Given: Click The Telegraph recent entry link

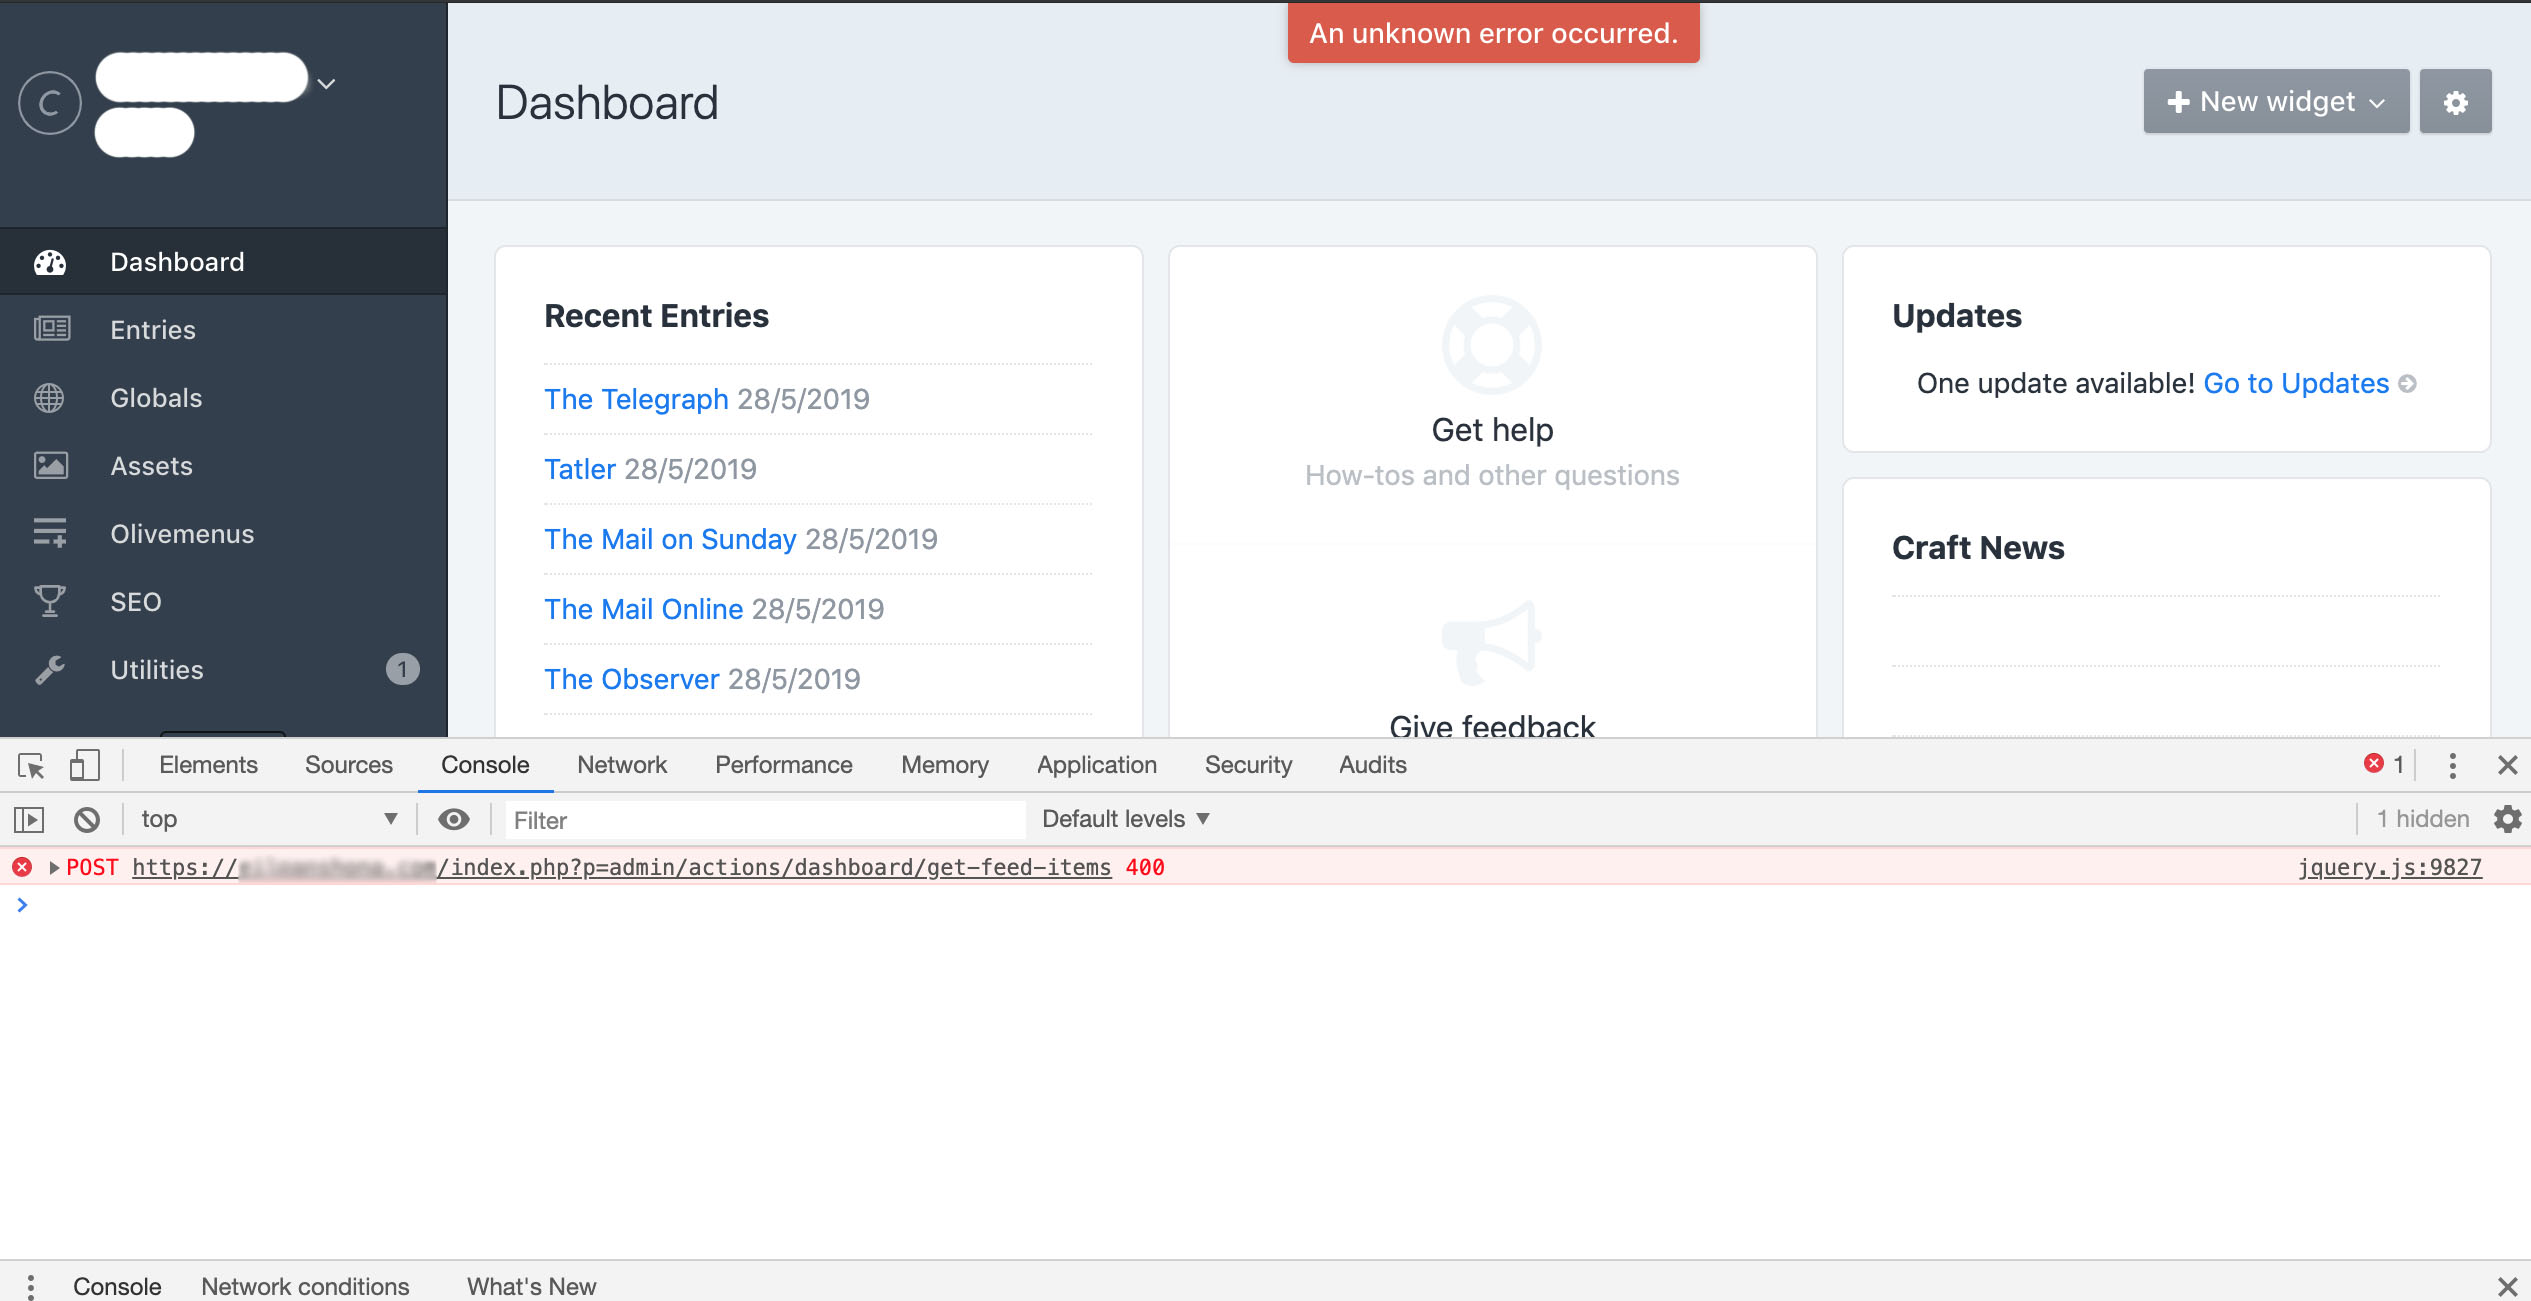Looking at the screenshot, I should (x=635, y=398).
